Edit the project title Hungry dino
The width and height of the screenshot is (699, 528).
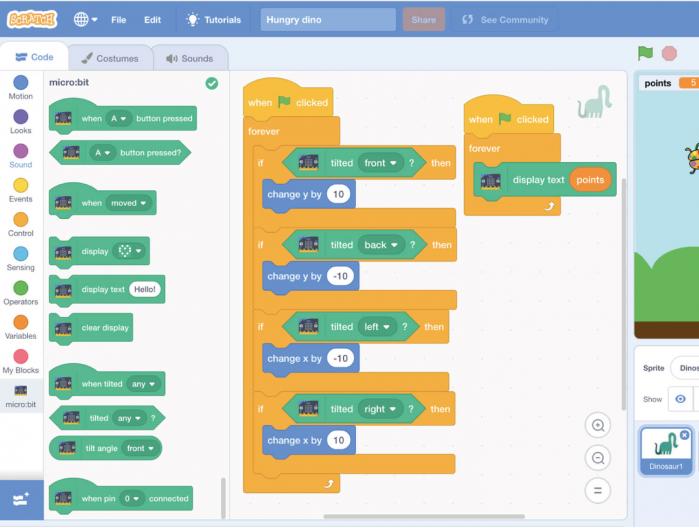tap(328, 20)
